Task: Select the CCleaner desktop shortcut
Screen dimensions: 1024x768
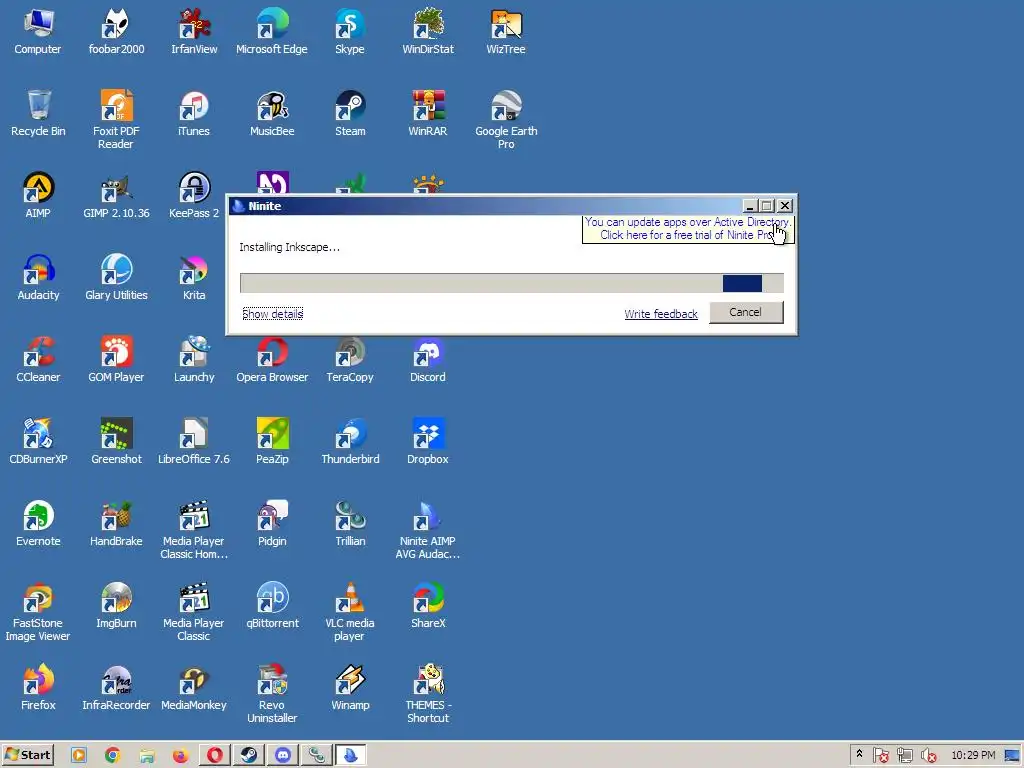Action: (38, 359)
